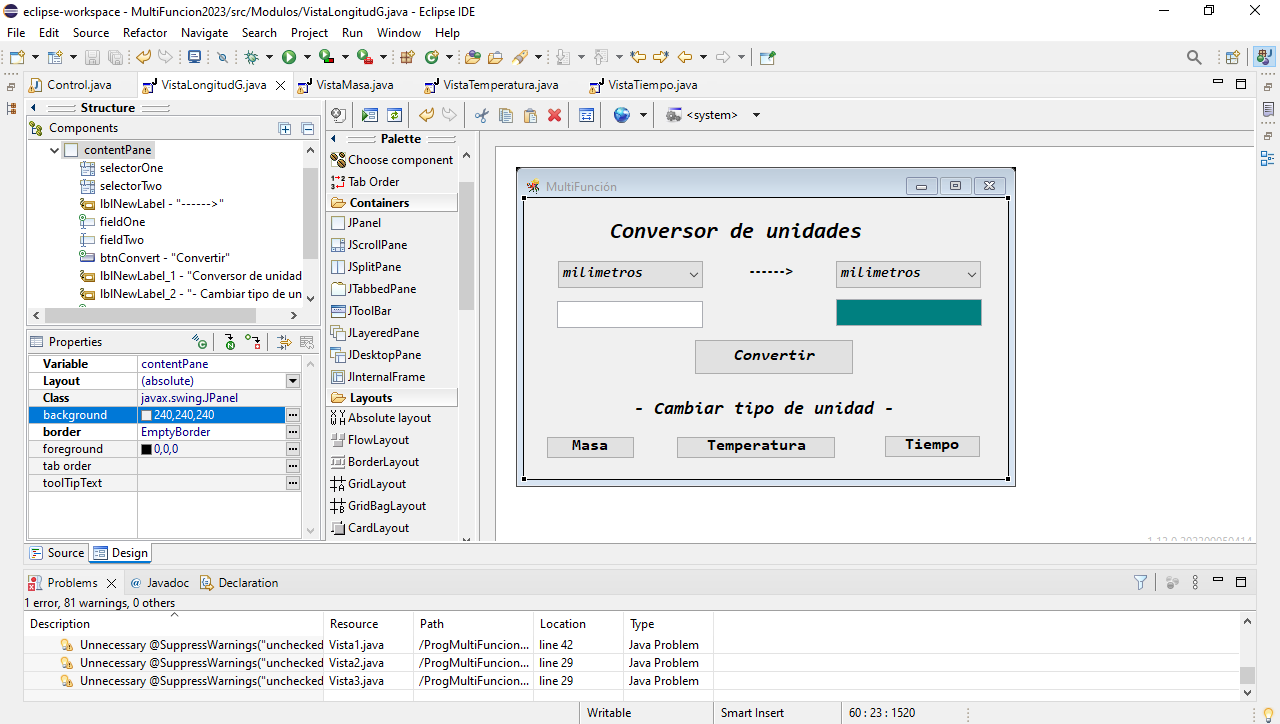Select BorderLayout in Layouts palette
This screenshot has width=1280, height=724.
(x=374, y=462)
